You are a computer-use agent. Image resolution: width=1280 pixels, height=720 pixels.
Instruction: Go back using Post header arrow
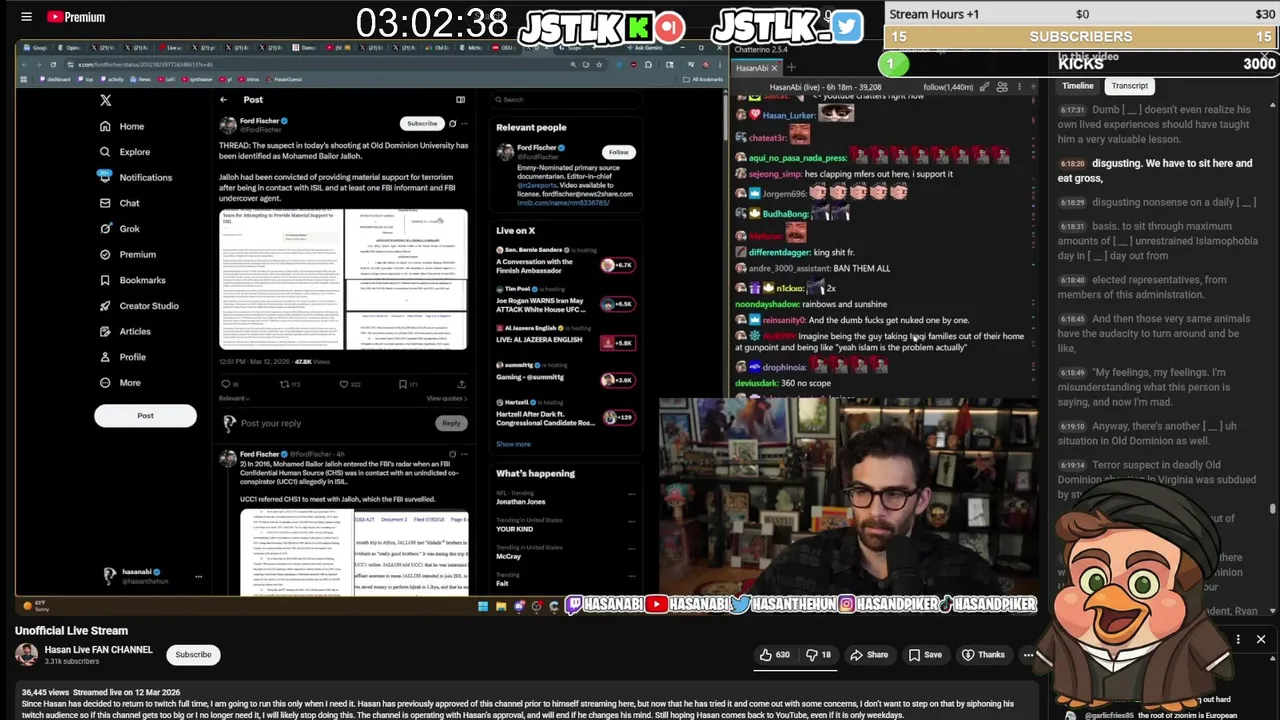(x=224, y=100)
